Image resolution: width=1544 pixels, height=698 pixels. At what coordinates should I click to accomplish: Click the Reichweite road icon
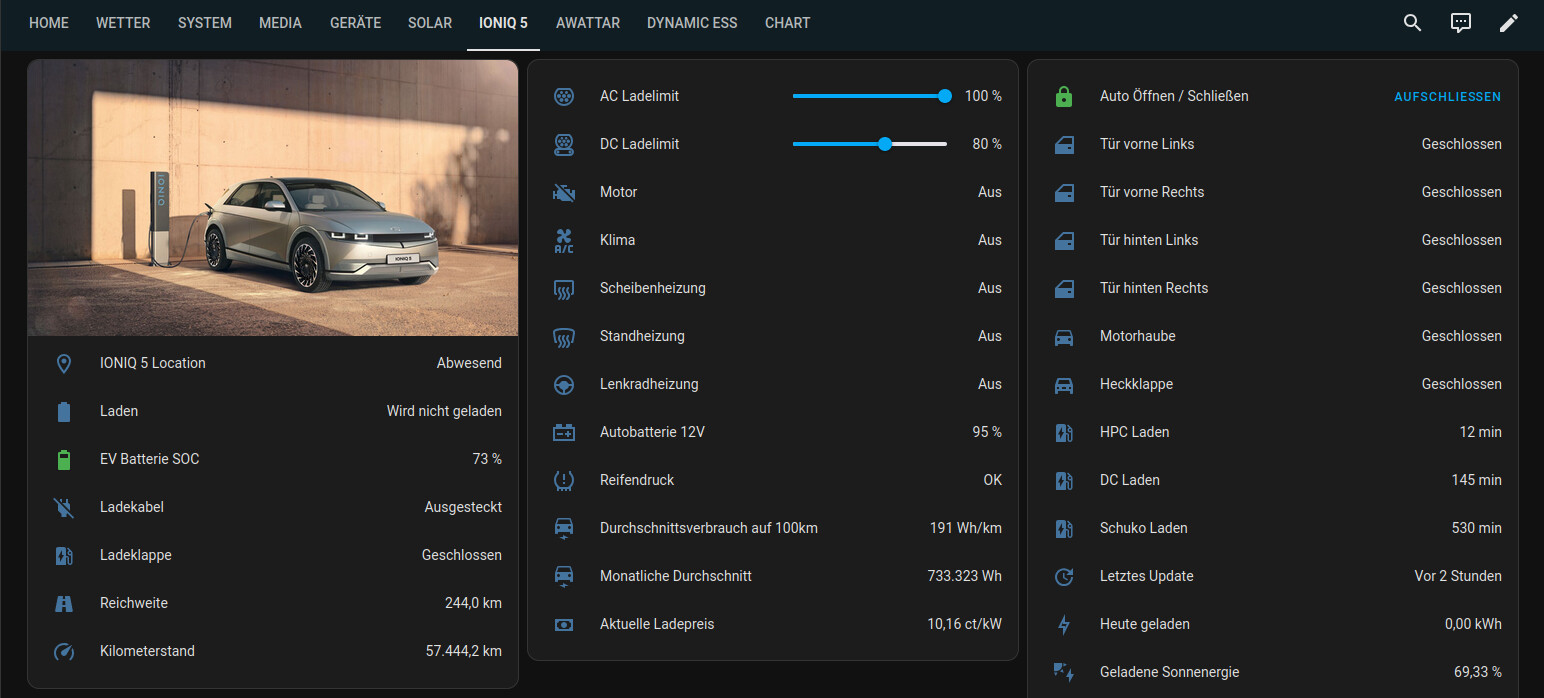click(x=64, y=604)
